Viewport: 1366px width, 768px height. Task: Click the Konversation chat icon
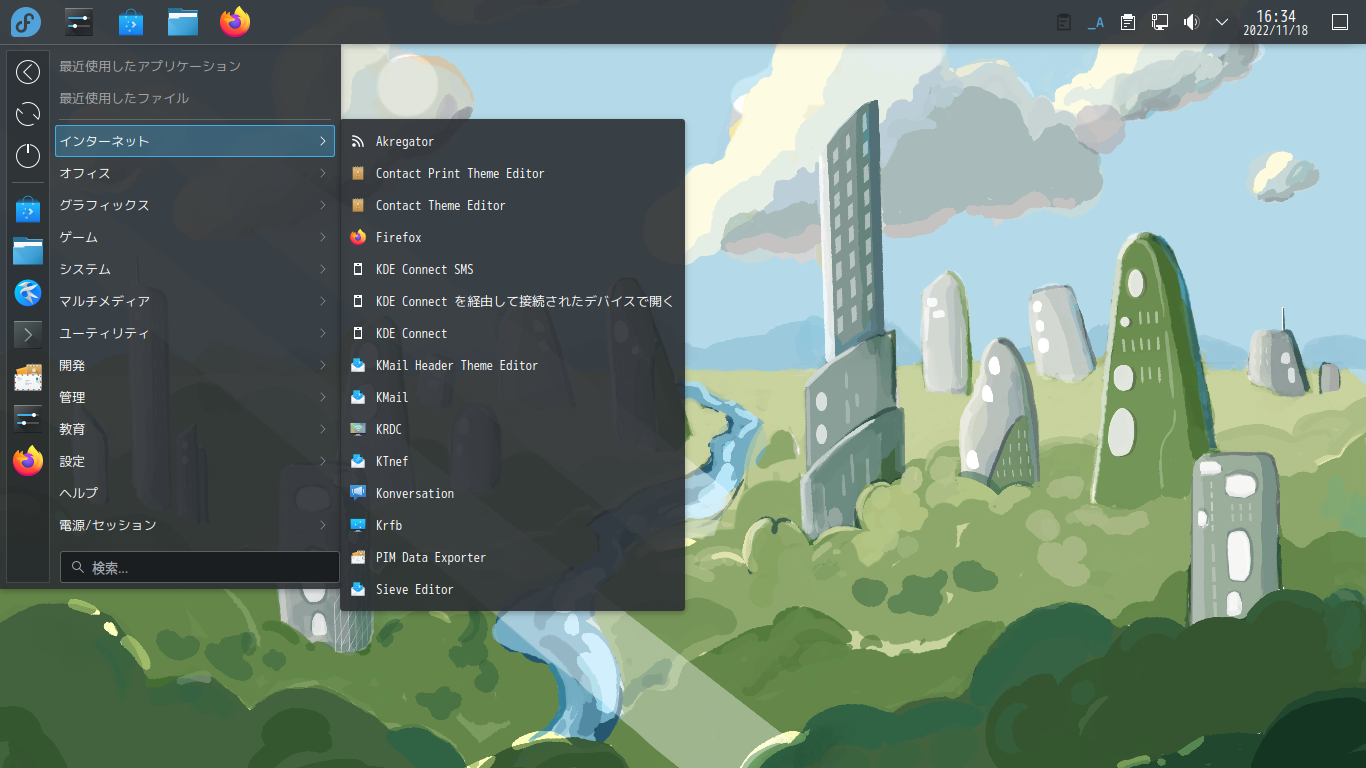pos(358,494)
